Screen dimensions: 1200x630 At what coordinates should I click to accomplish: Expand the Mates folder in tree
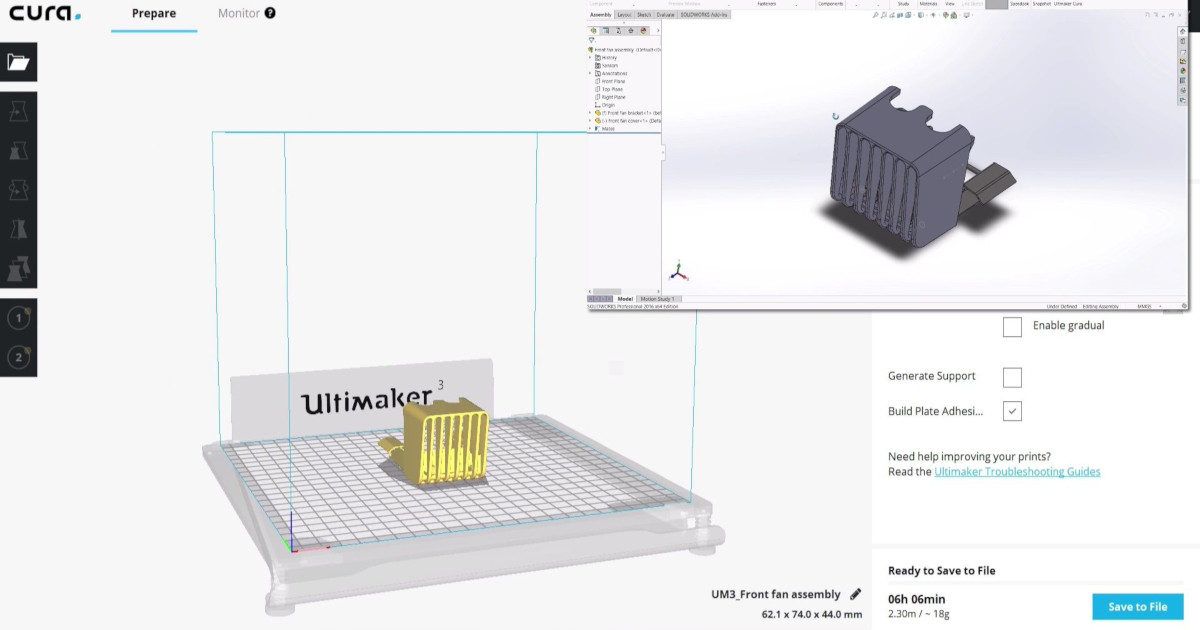pos(591,128)
